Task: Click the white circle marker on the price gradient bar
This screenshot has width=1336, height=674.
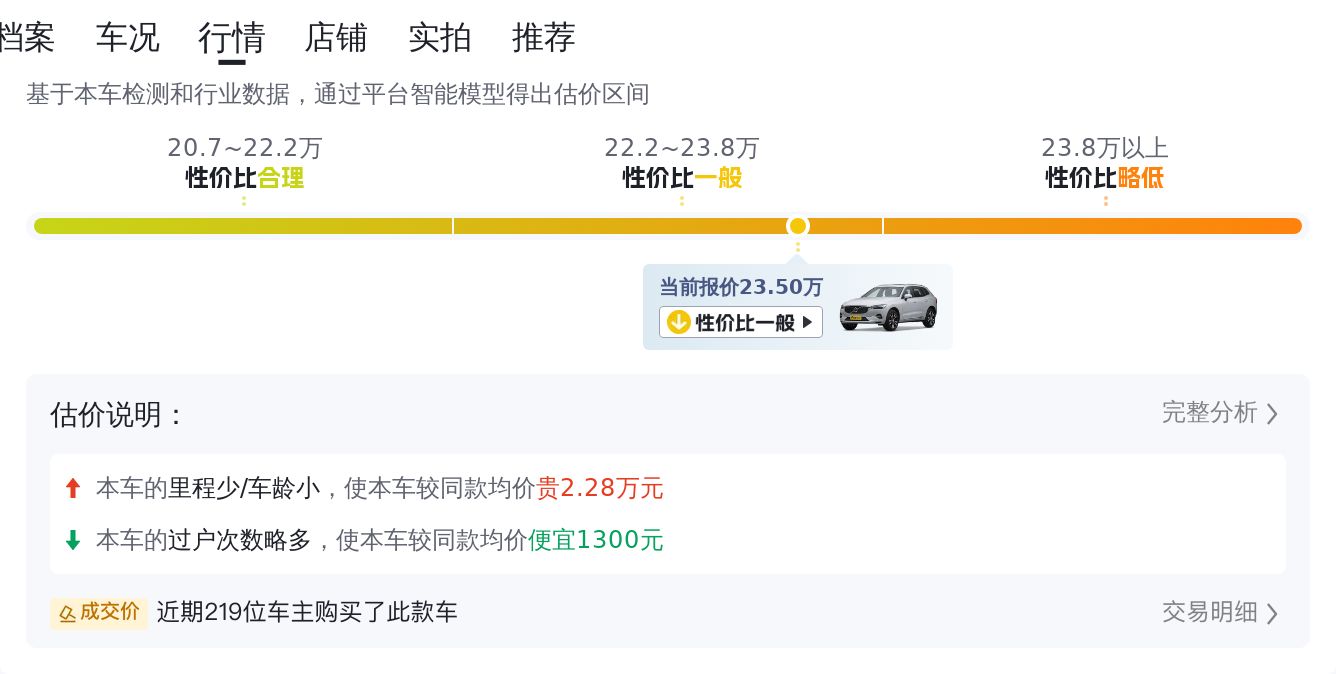Action: (797, 226)
